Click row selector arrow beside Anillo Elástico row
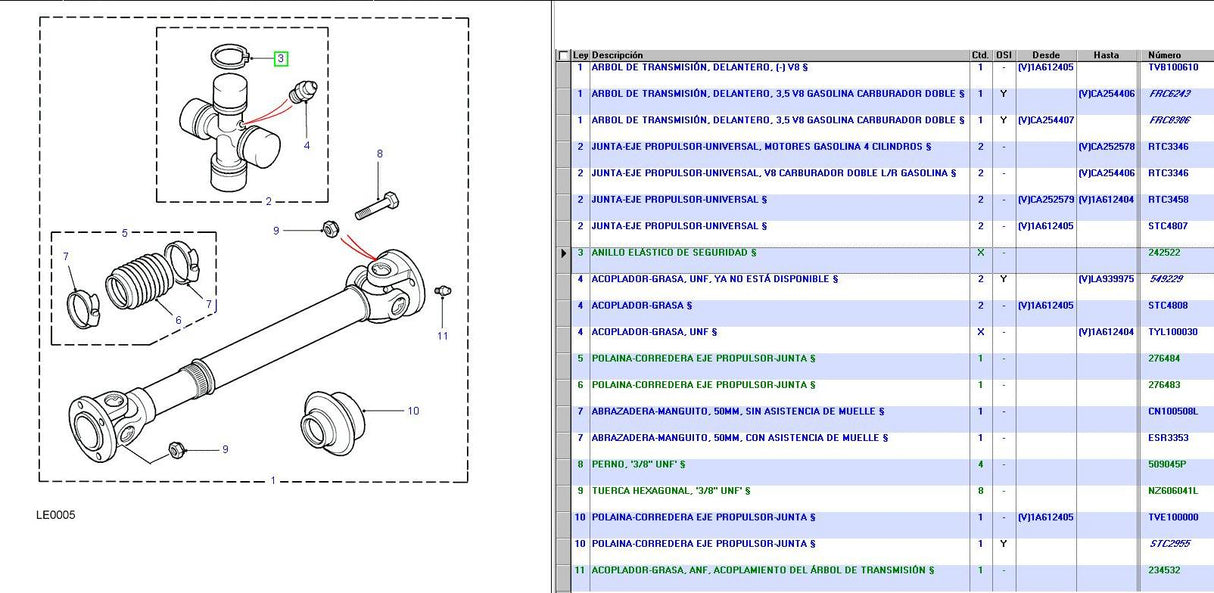This screenshot has height=593, width=1214. point(564,253)
